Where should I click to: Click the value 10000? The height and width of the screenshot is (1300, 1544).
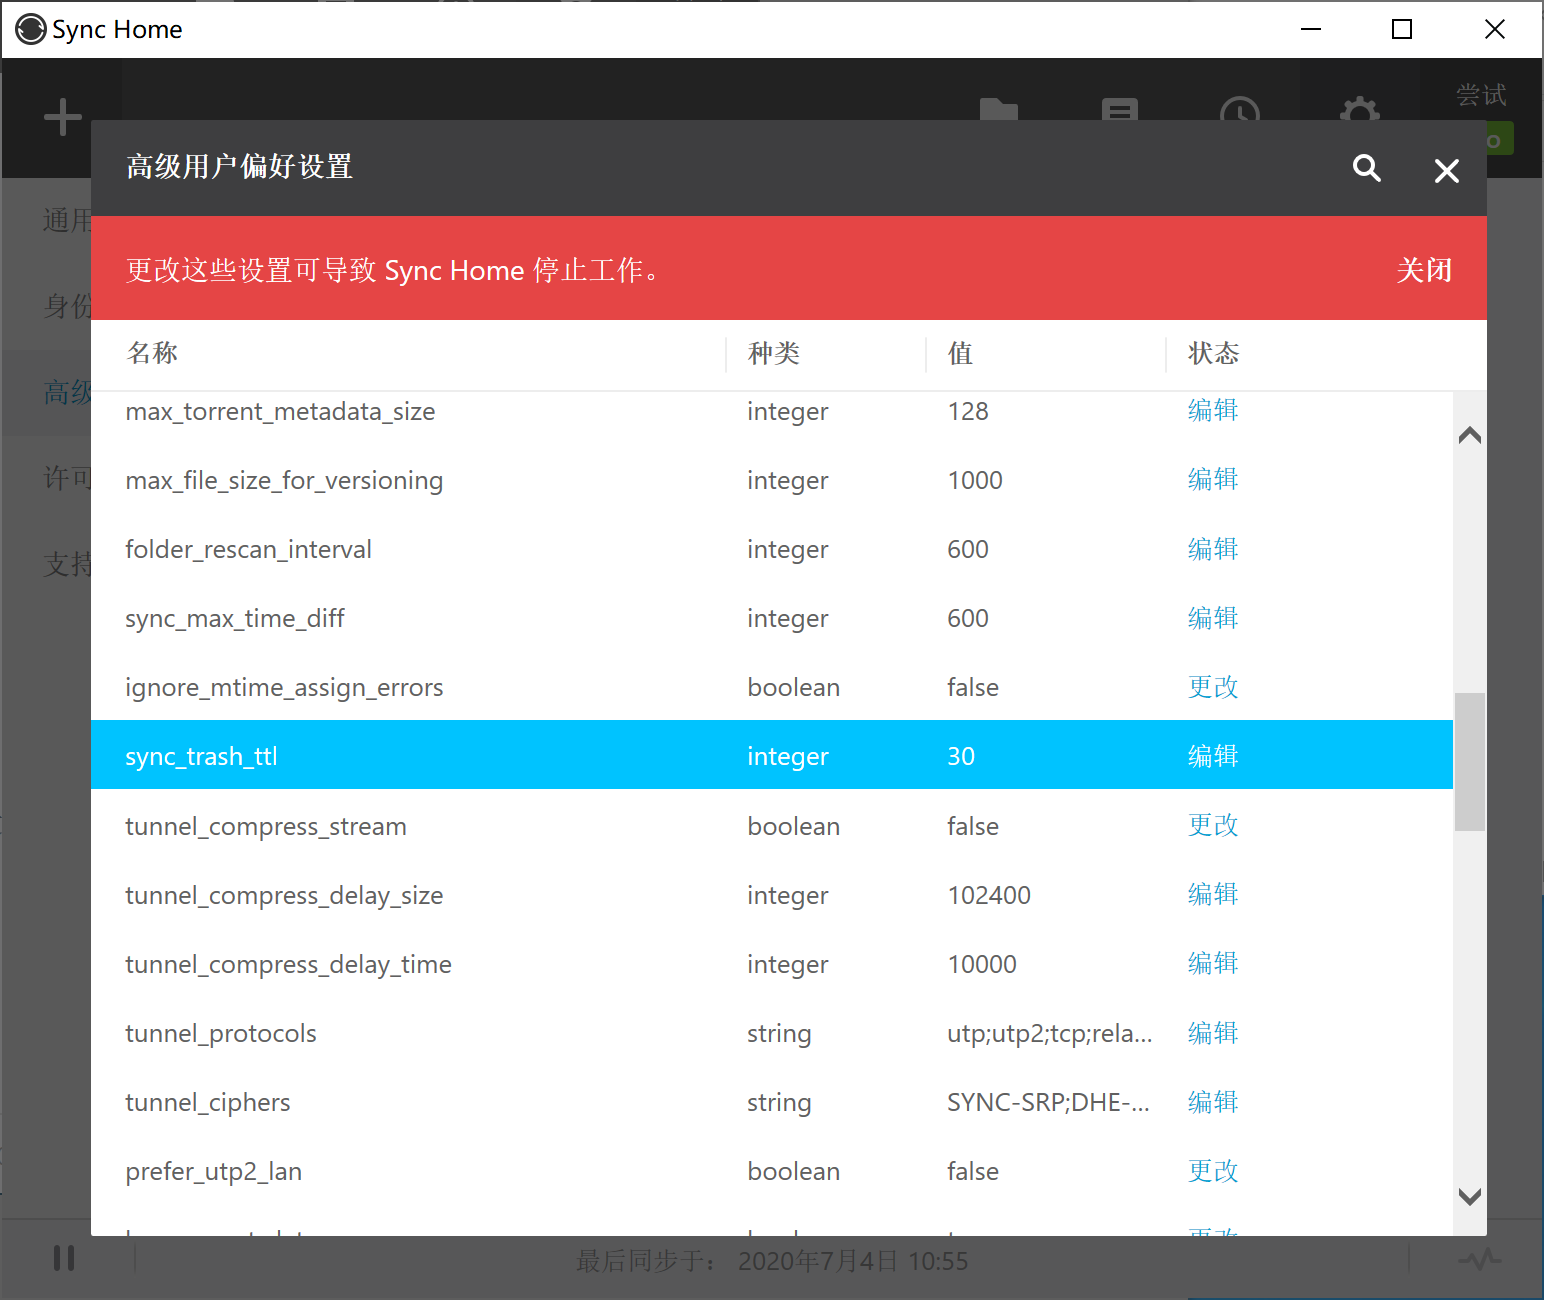pos(982,964)
